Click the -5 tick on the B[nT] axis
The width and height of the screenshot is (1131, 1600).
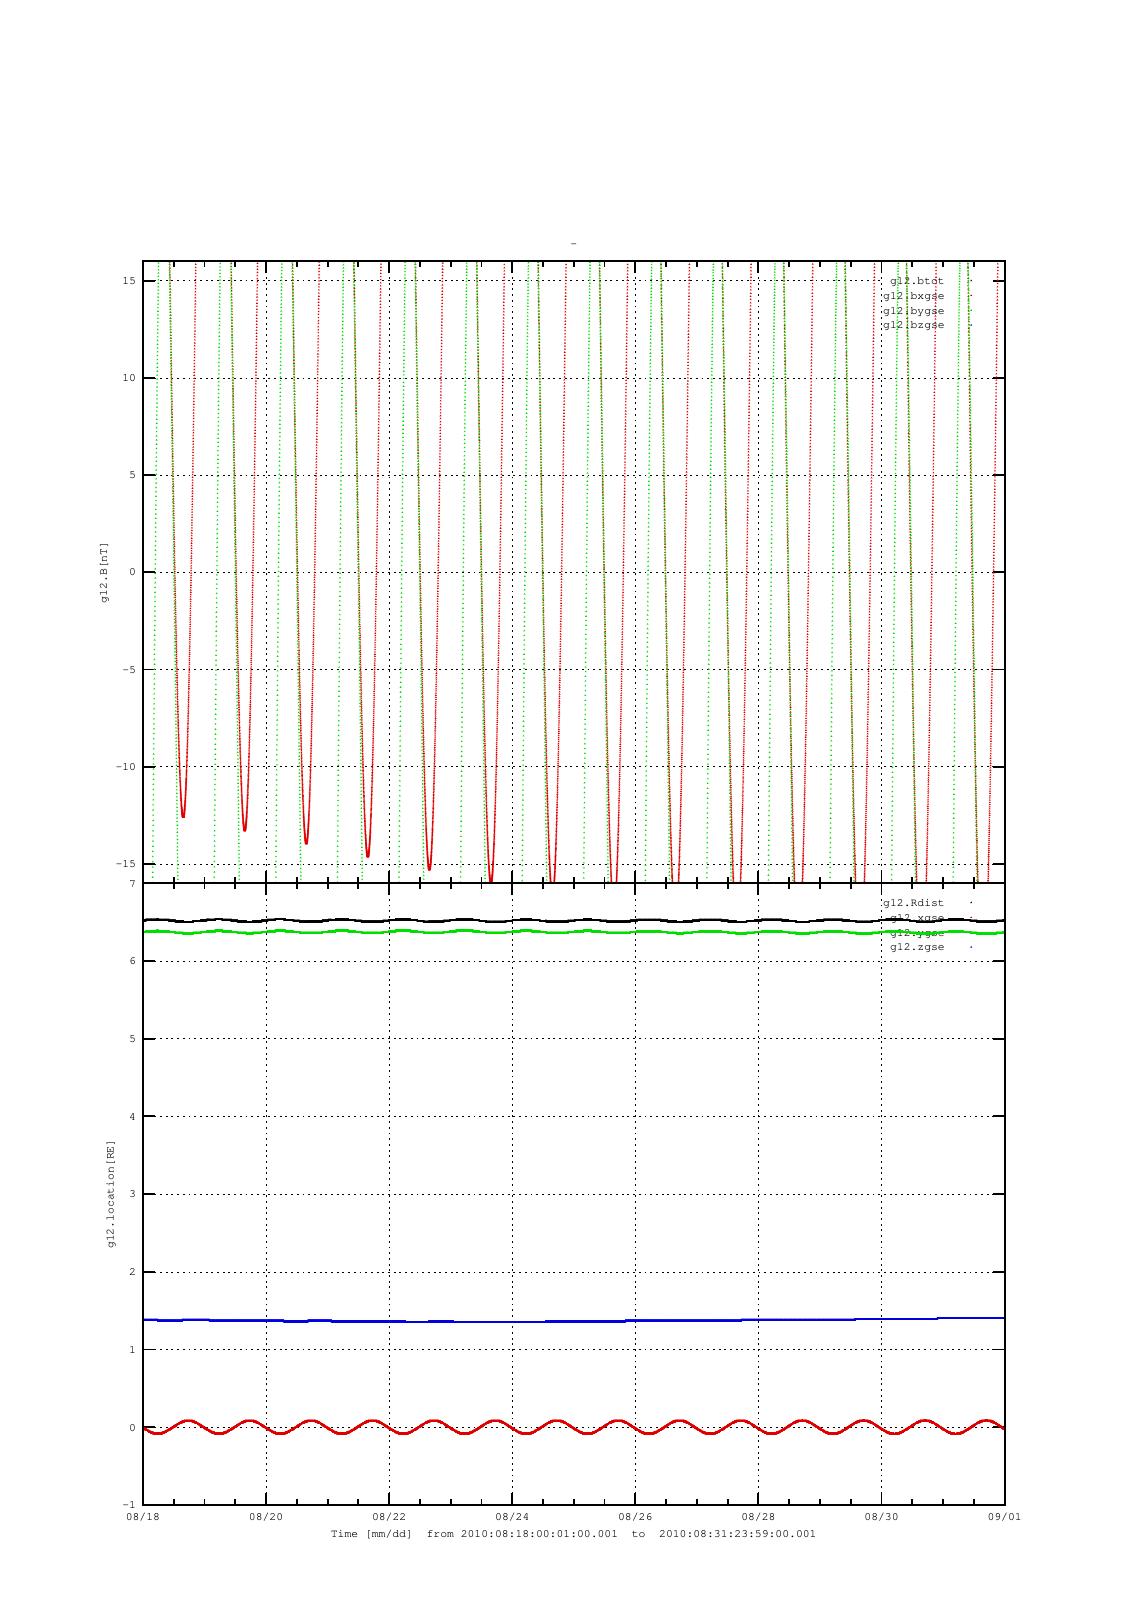(129, 670)
